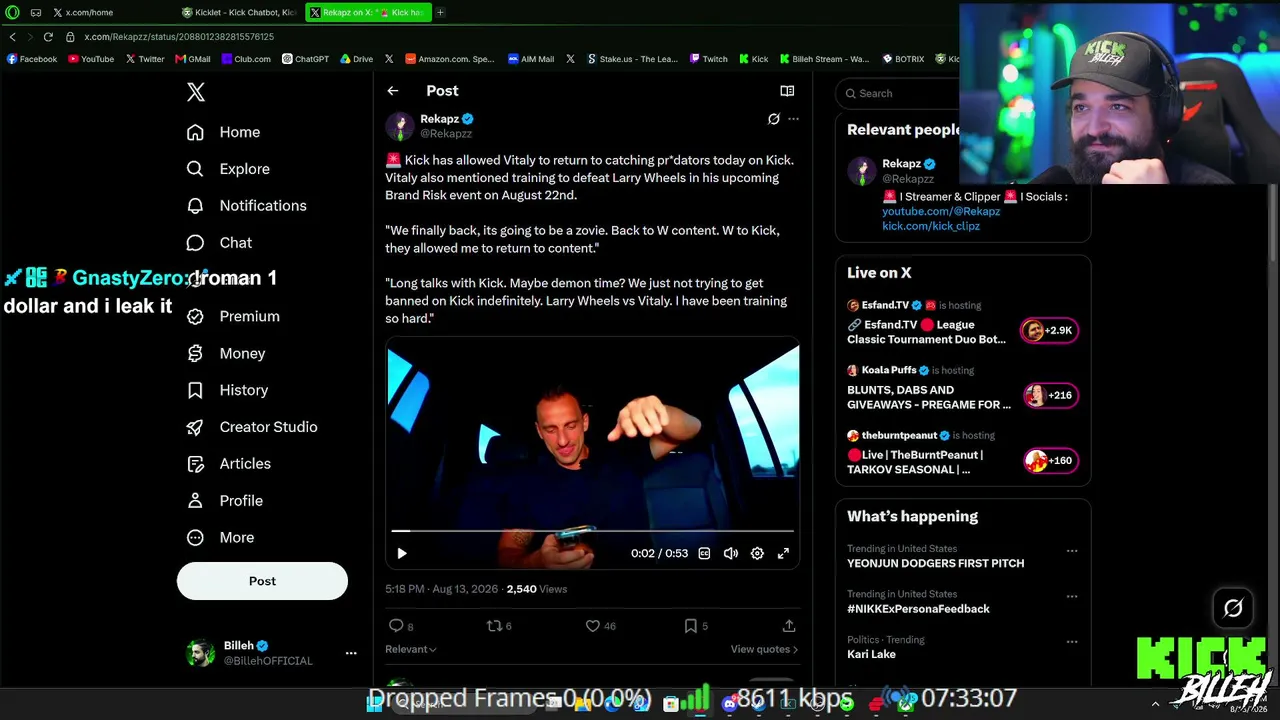1280x720 pixels.
Task: Open Money in the sidebar
Action: (226, 353)
